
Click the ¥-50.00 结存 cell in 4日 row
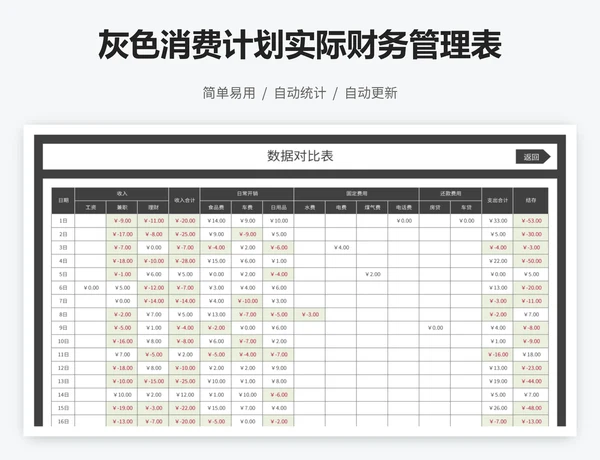(531, 261)
